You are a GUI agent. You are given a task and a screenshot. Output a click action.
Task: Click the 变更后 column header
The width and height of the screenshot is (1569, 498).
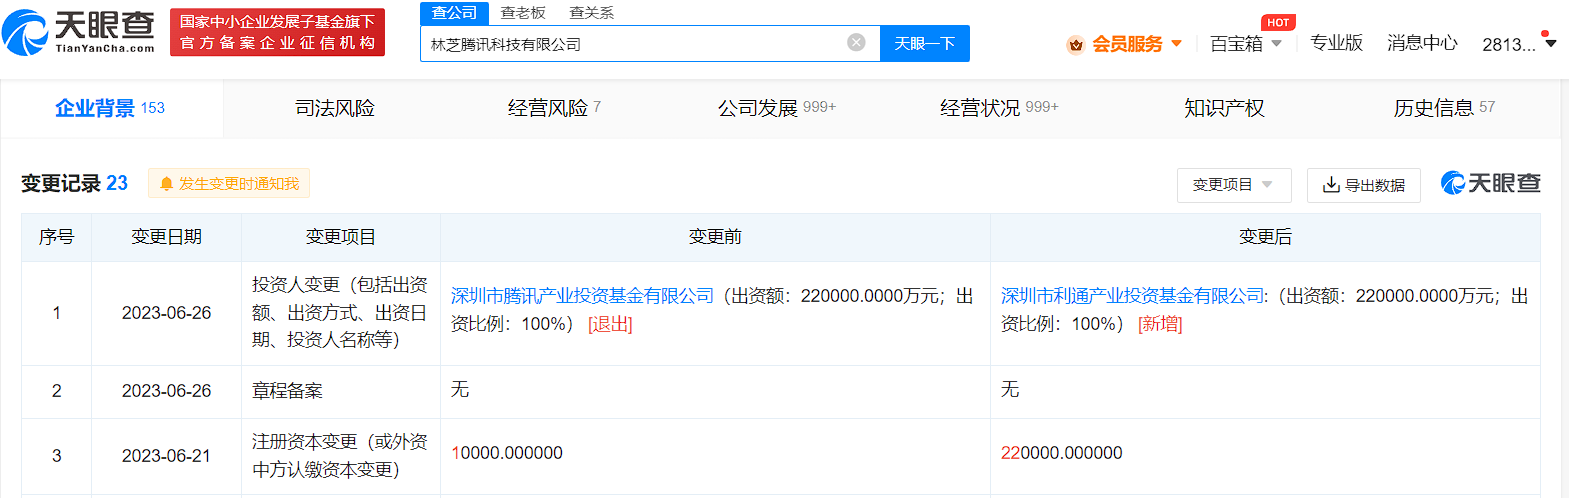1265,237
